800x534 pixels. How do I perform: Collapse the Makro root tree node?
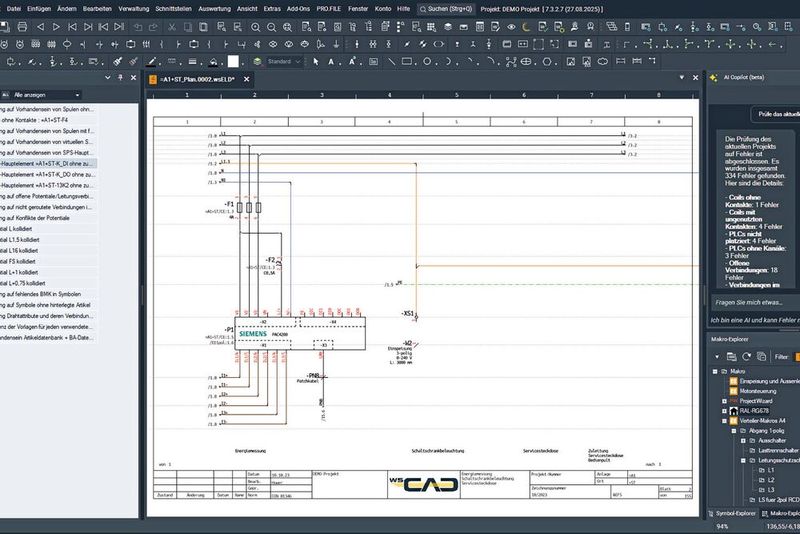pyautogui.click(x=715, y=370)
